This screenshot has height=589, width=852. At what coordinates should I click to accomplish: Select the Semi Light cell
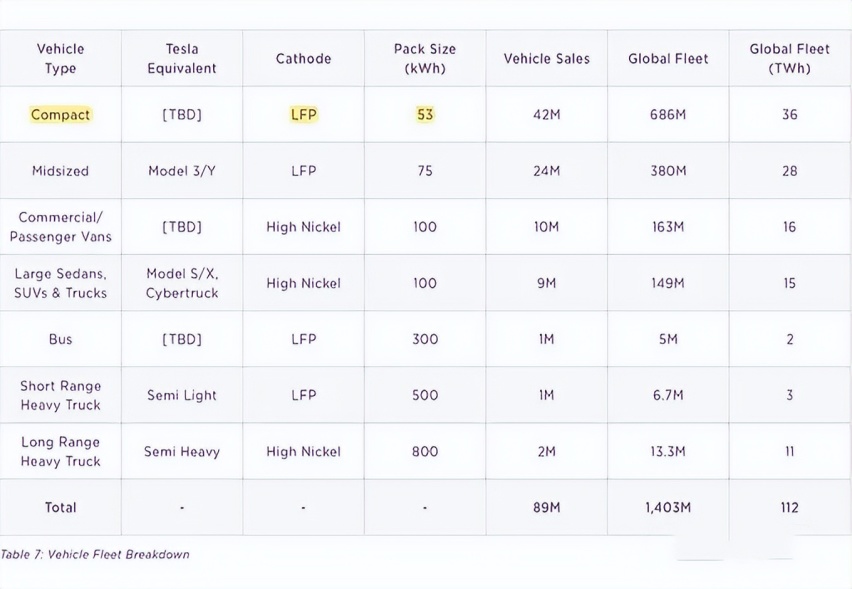tap(181, 396)
